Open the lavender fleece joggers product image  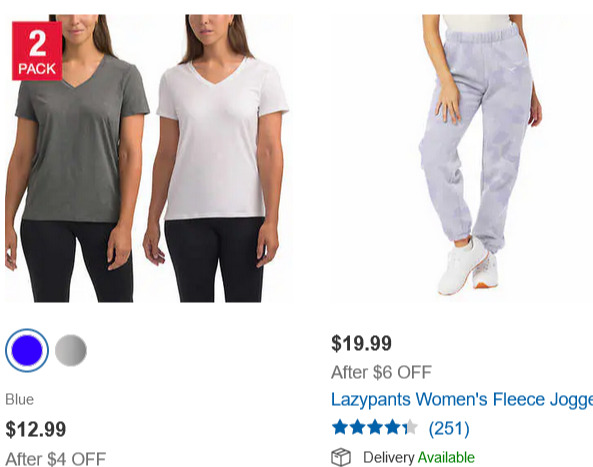tap(481, 155)
